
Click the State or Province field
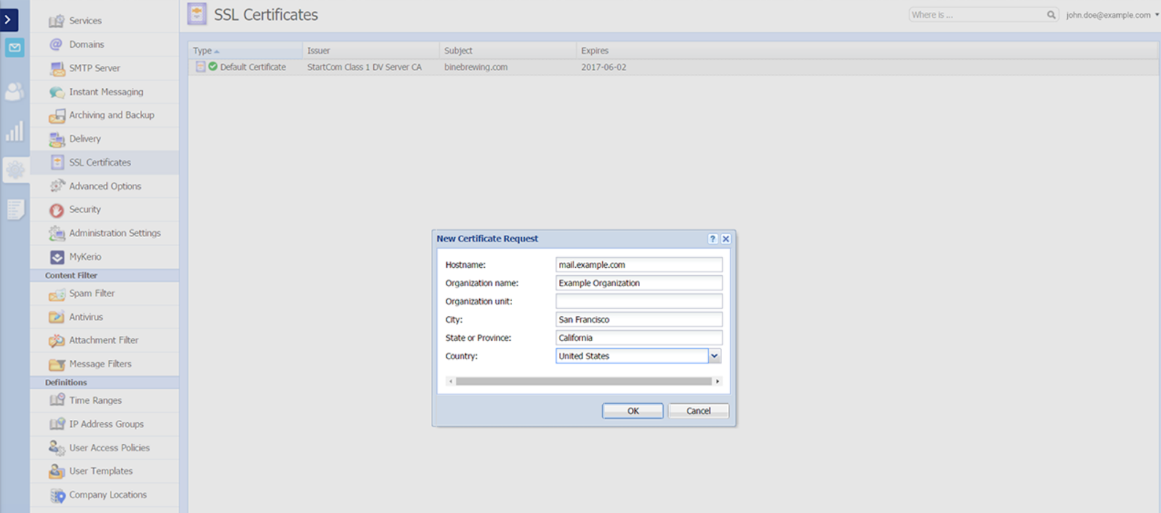coord(639,338)
